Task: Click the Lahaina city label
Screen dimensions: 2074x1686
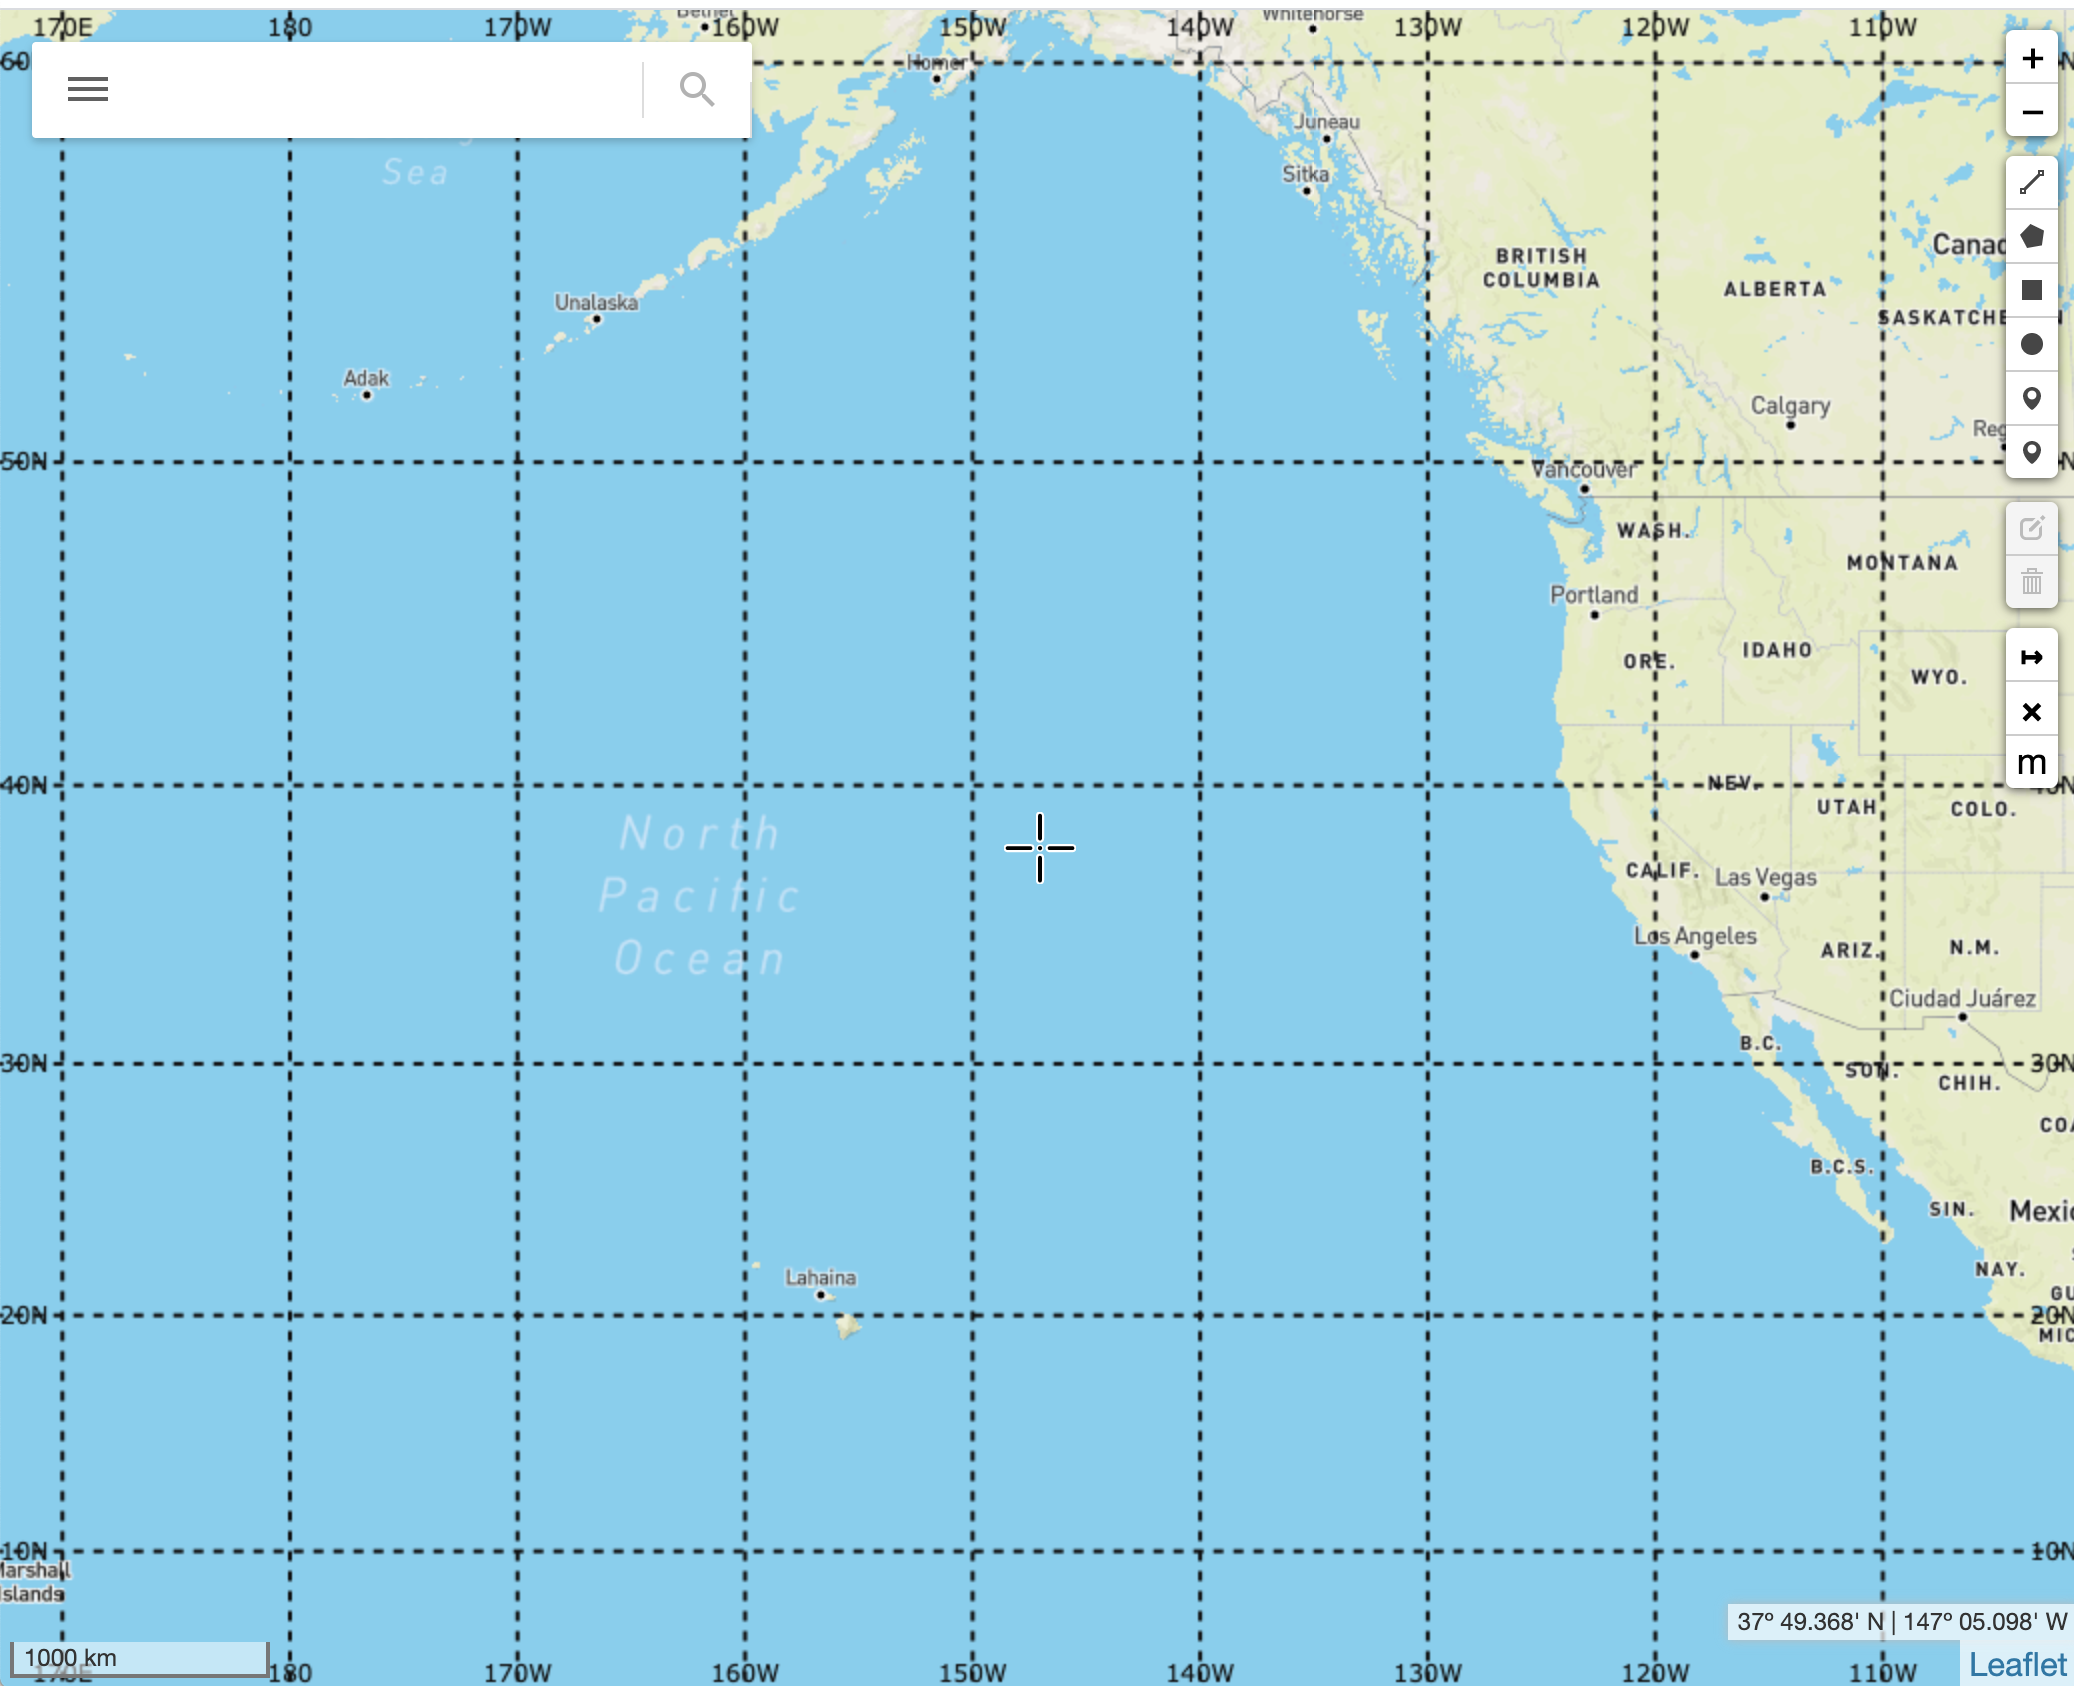Action: pos(820,1277)
